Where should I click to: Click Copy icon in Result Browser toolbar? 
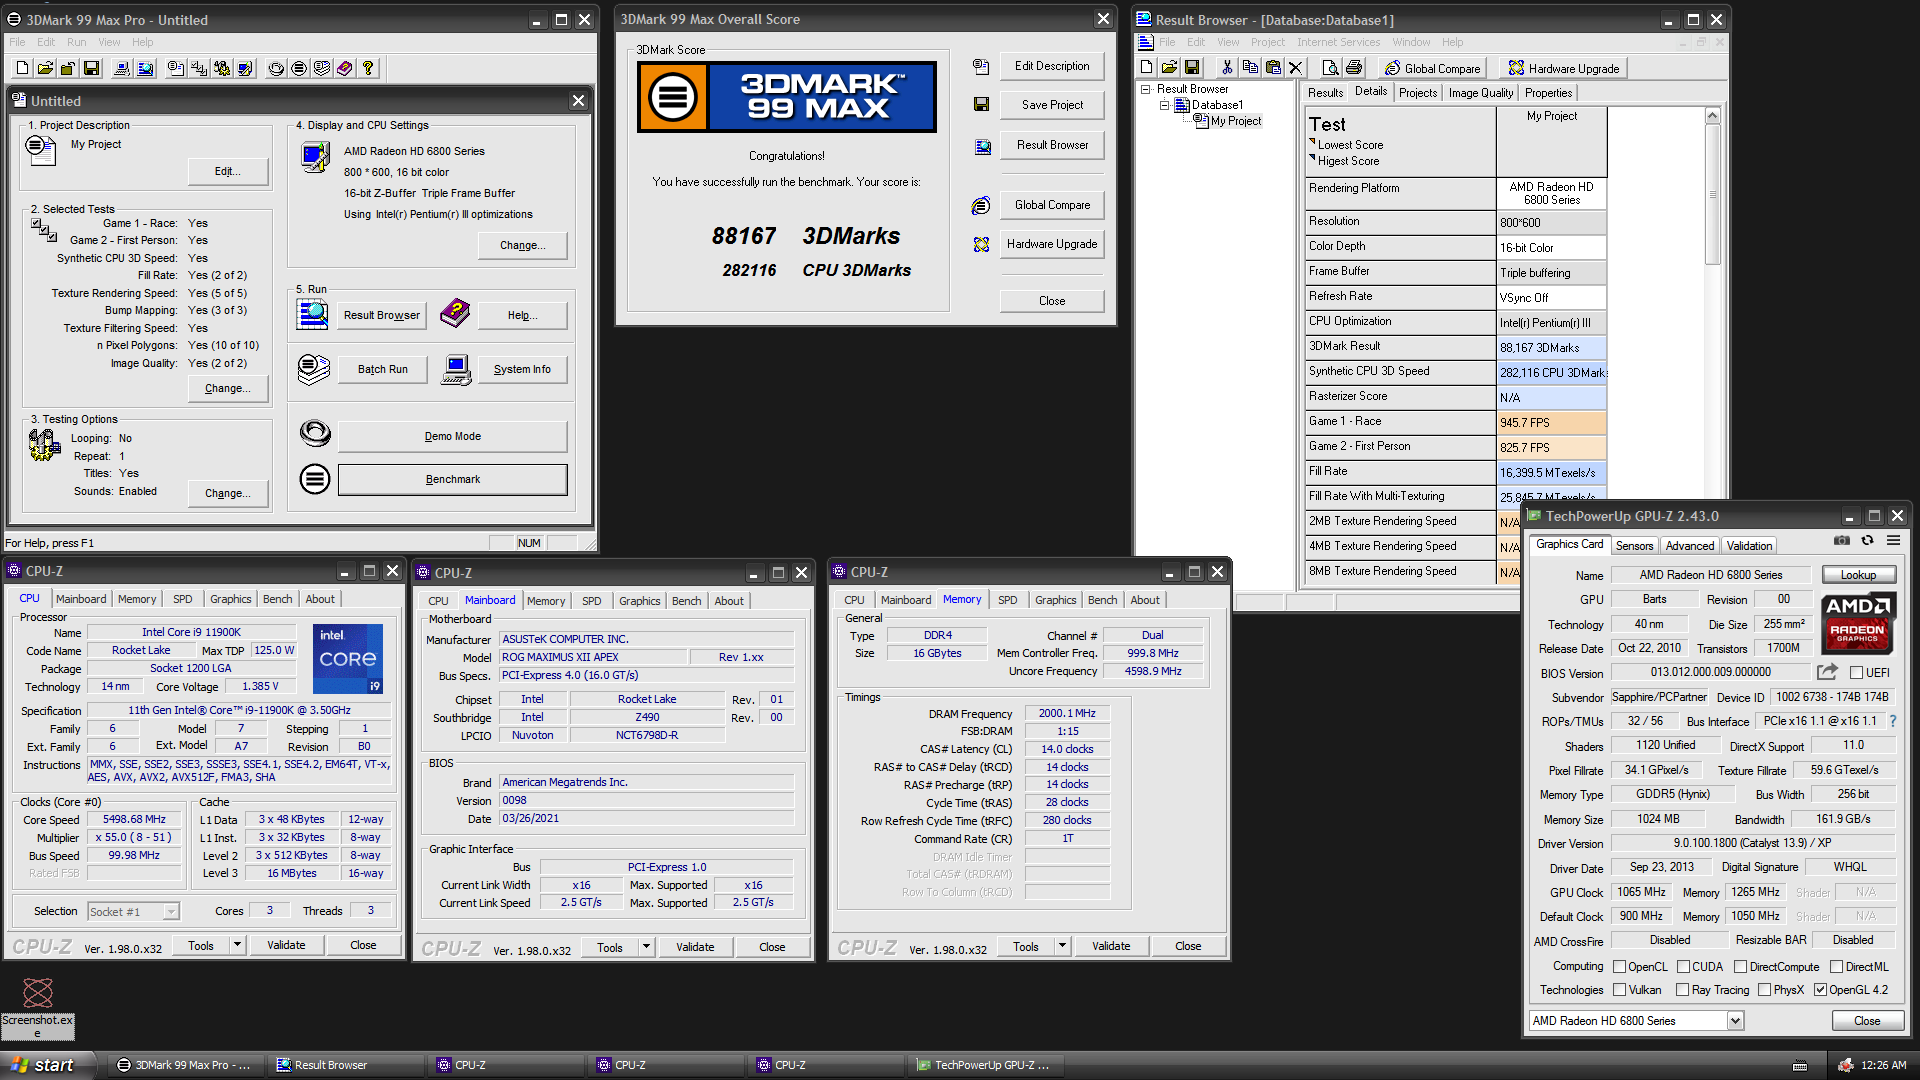pos(1250,67)
